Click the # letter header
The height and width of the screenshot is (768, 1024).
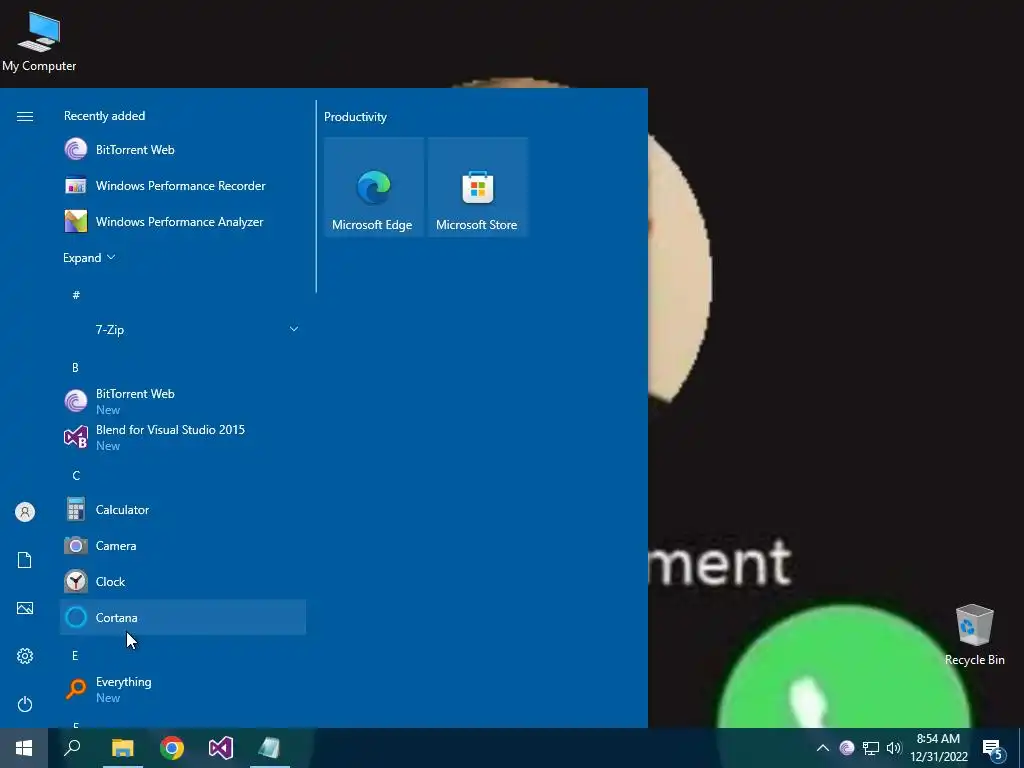pyautogui.click(x=76, y=295)
